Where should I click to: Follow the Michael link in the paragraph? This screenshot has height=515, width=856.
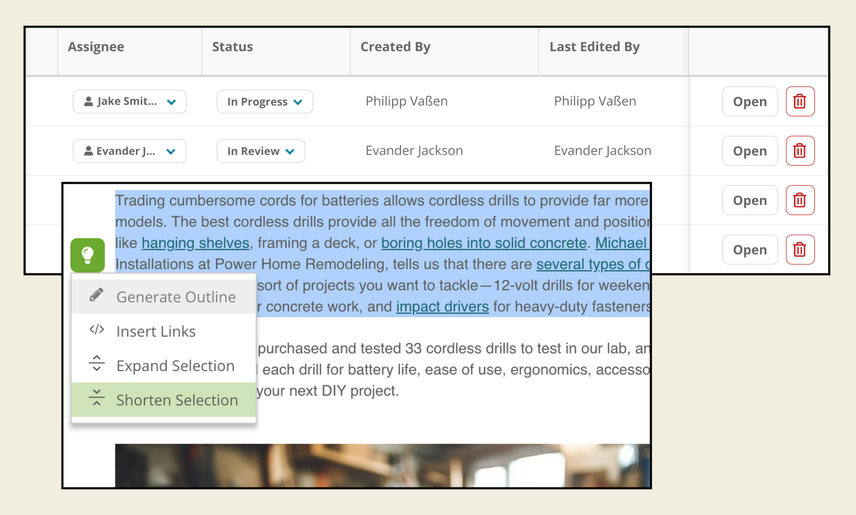click(x=622, y=243)
